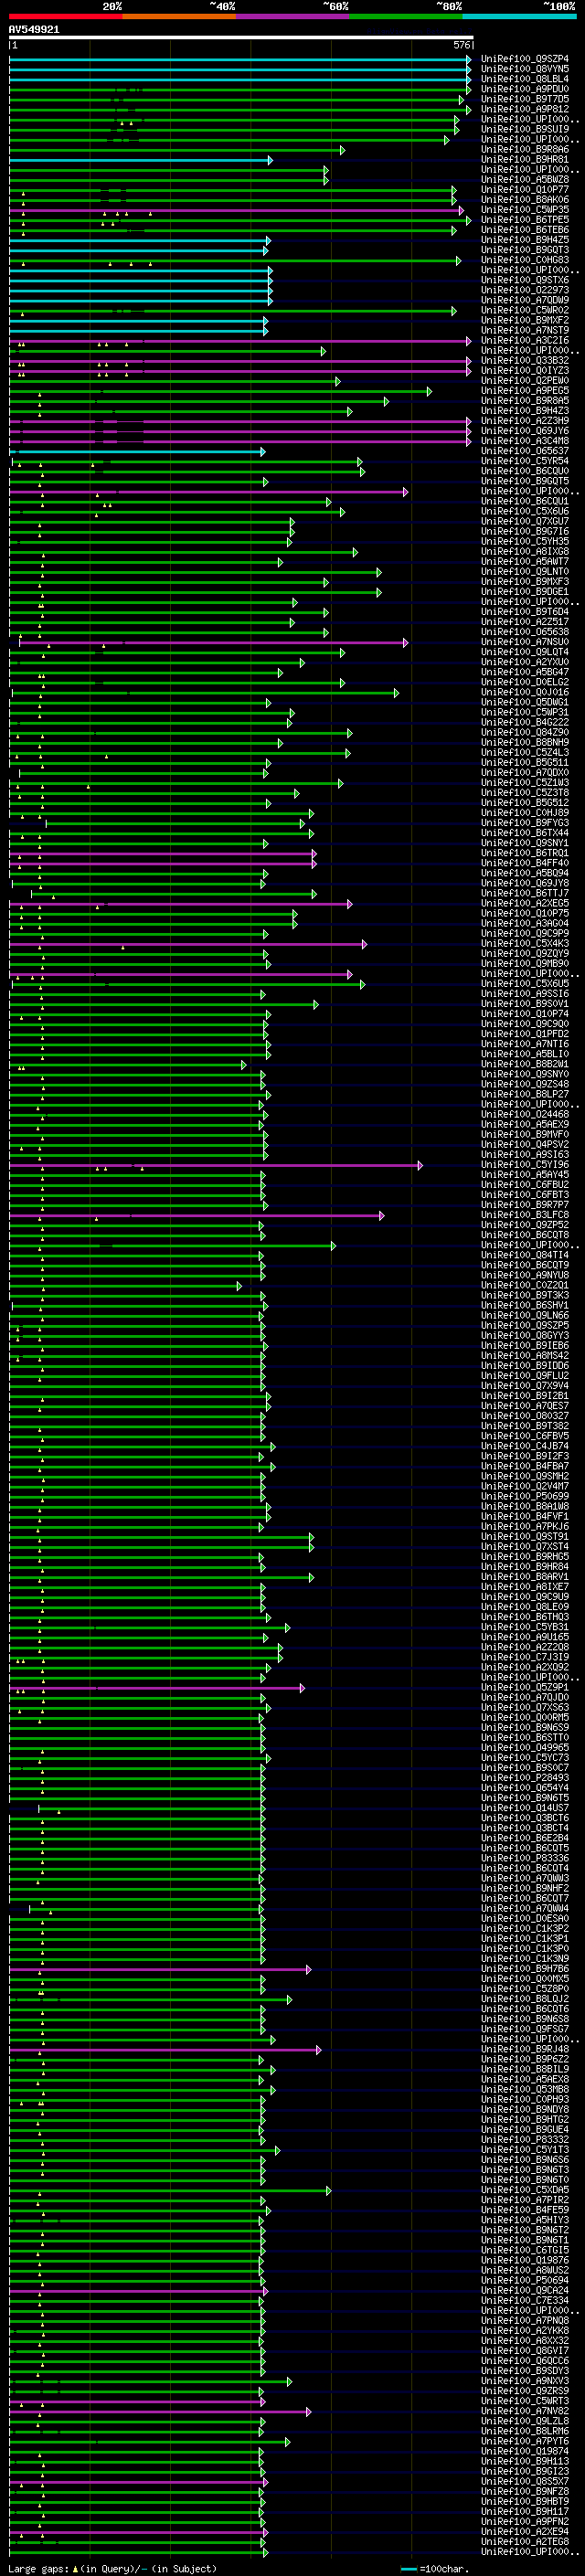Click the query end position 576
The image size is (585, 2576).
461,45
